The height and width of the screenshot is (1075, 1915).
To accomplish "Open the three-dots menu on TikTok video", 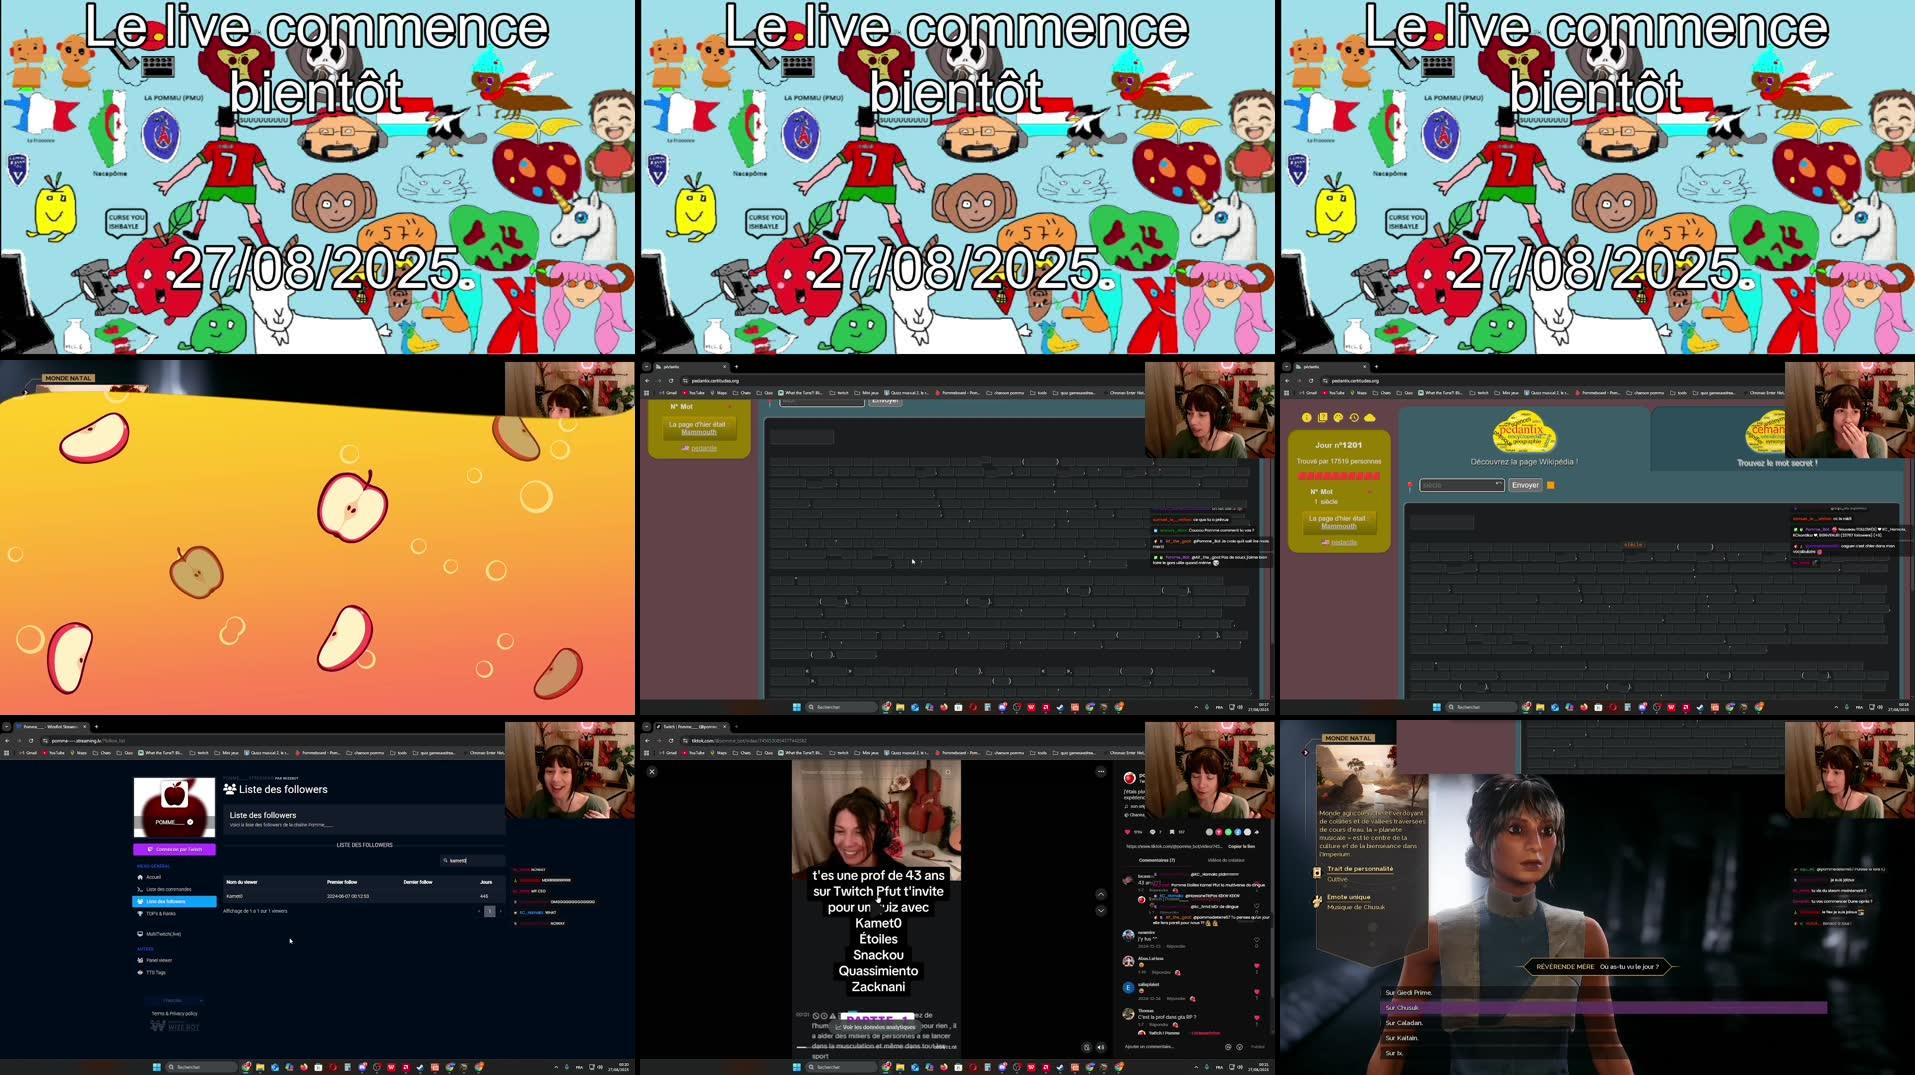I will pos(1101,771).
